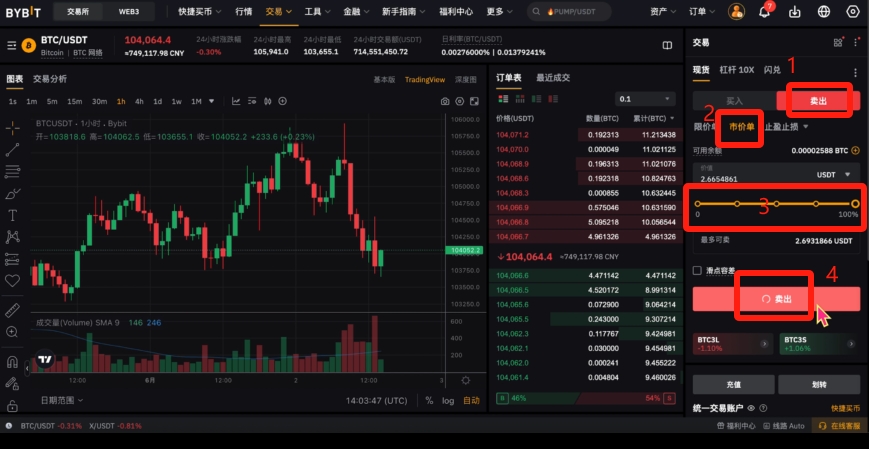
Task: Show only asks in order book view
Action: pos(553,99)
